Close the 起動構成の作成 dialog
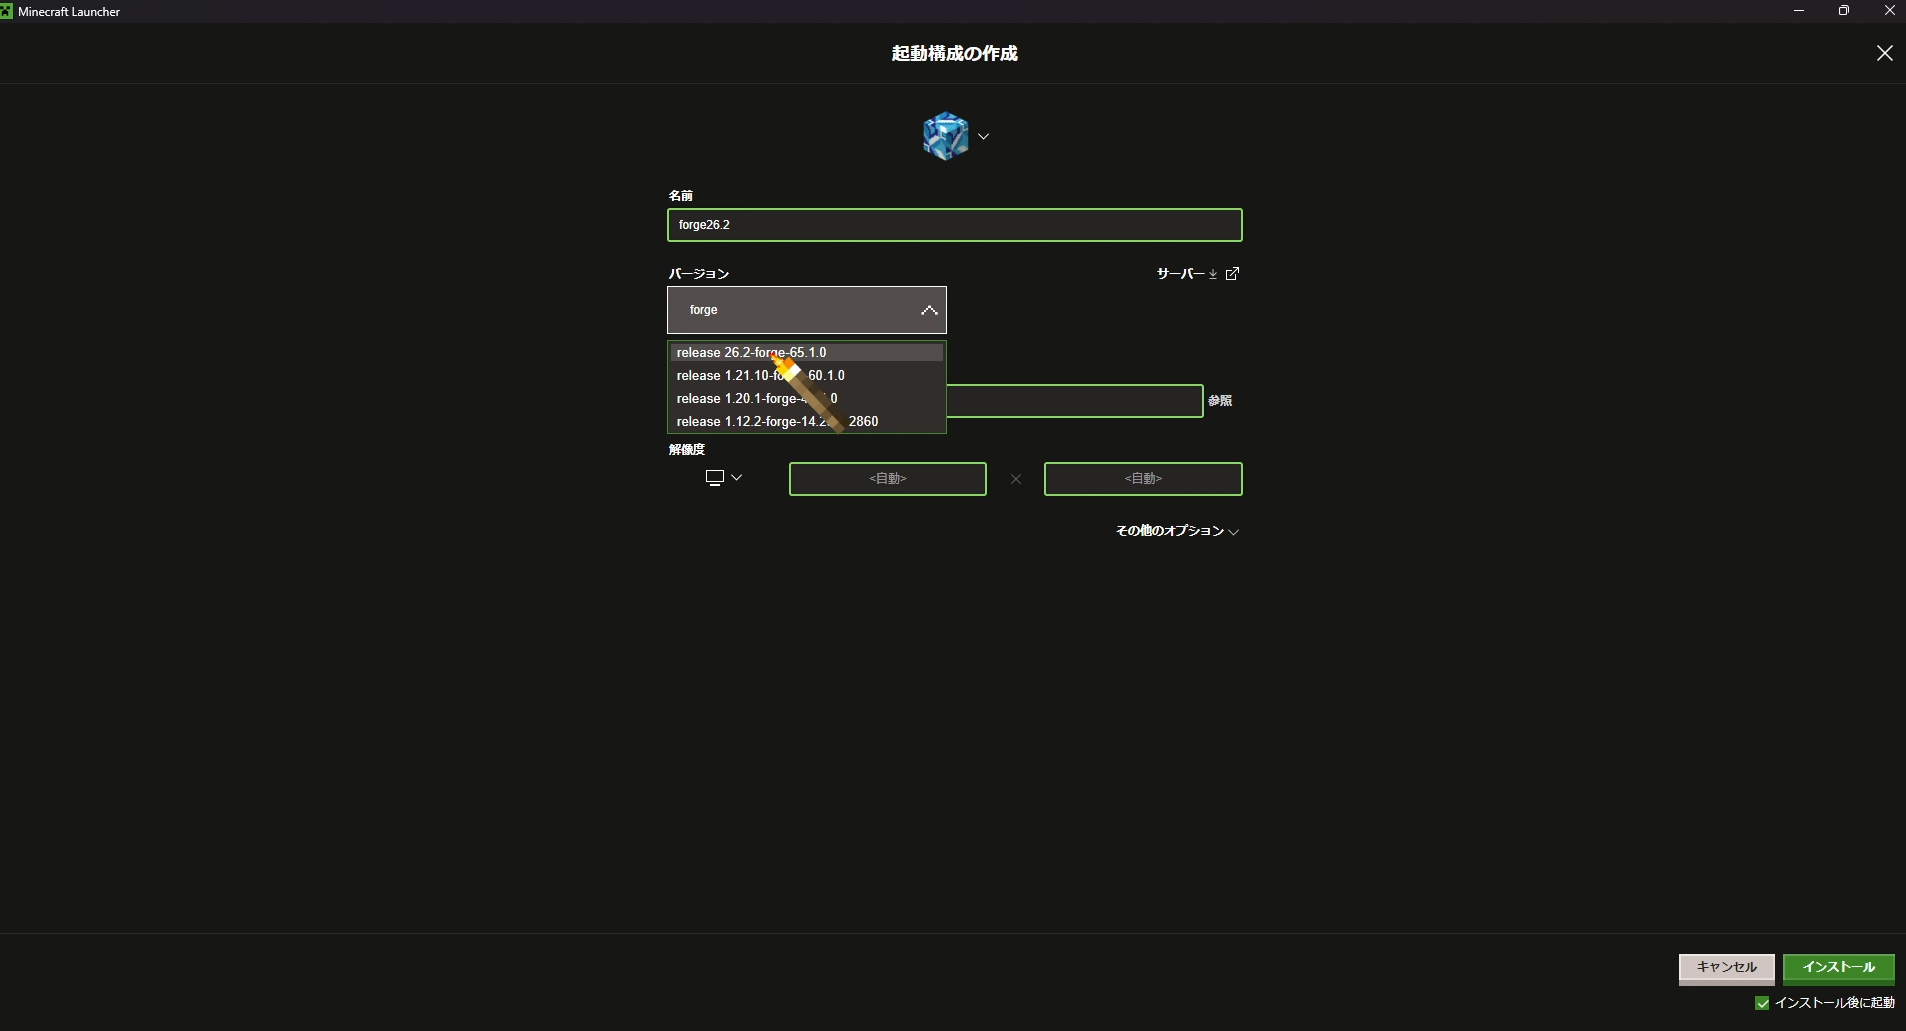Screen dimensions: 1906x1031 pos(1884,53)
